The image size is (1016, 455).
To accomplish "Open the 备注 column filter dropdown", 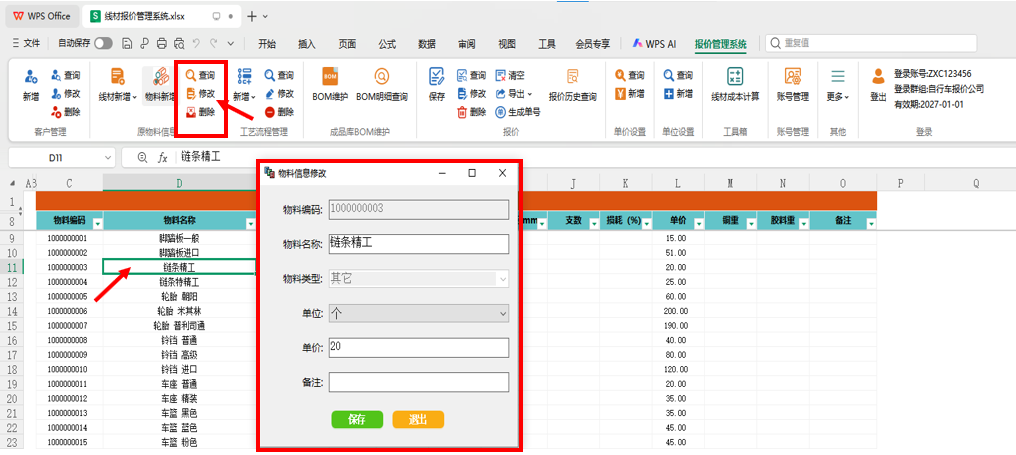I will pyautogui.click(x=871, y=223).
